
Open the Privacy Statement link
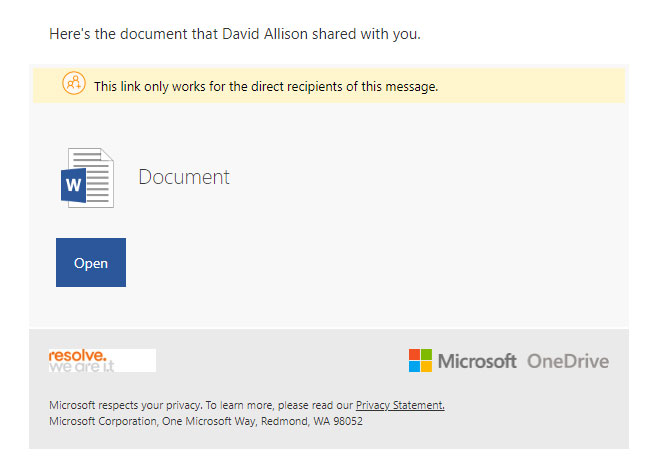point(400,405)
